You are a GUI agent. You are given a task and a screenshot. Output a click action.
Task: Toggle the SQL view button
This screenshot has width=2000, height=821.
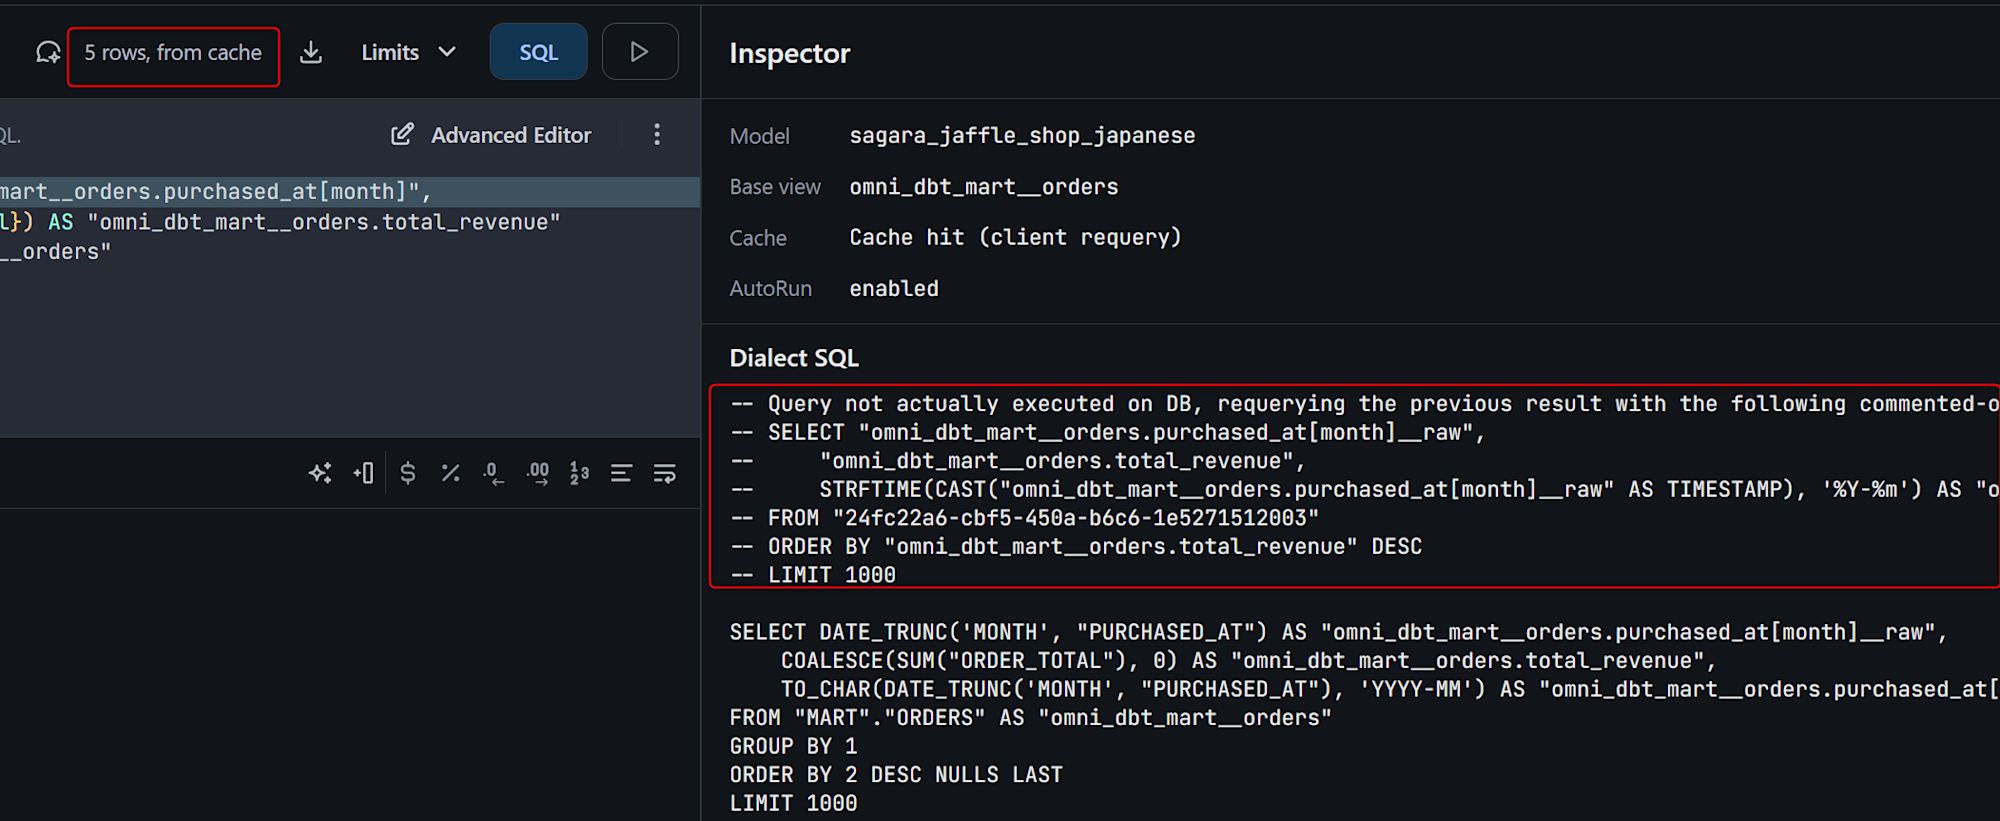coord(538,53)
